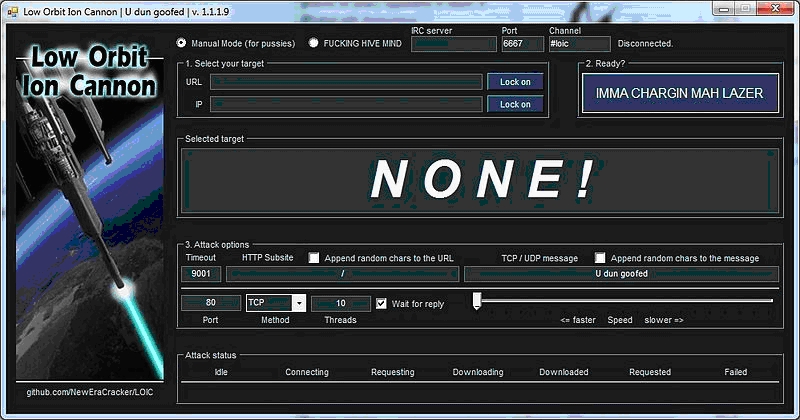The height and width of the screenshot is (420, 800).
Task: Click the 'Speed' label under the slider
Action: 620,320
